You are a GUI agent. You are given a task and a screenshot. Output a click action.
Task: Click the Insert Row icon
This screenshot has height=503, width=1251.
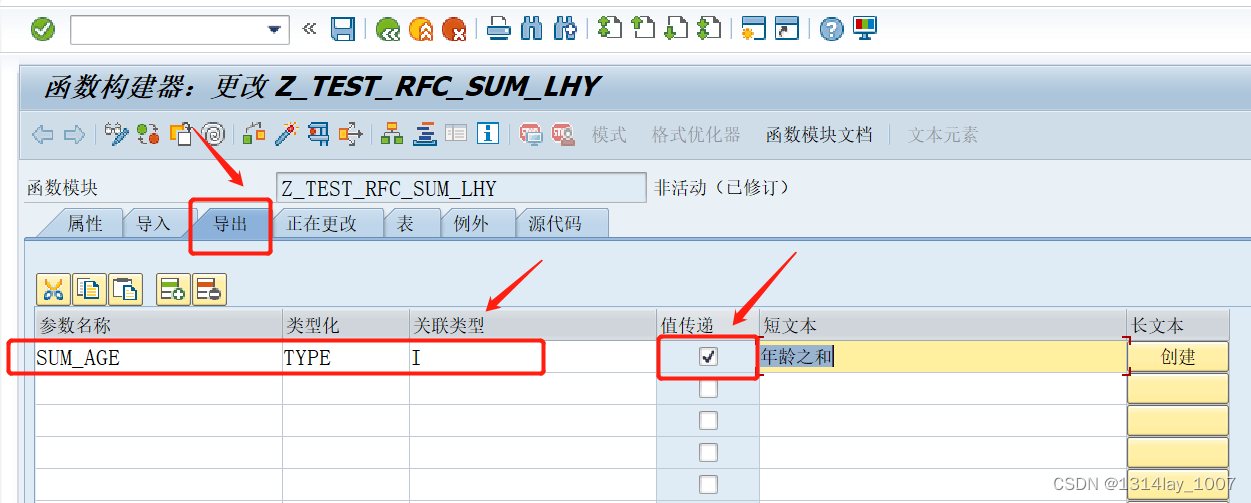point(173,290)
